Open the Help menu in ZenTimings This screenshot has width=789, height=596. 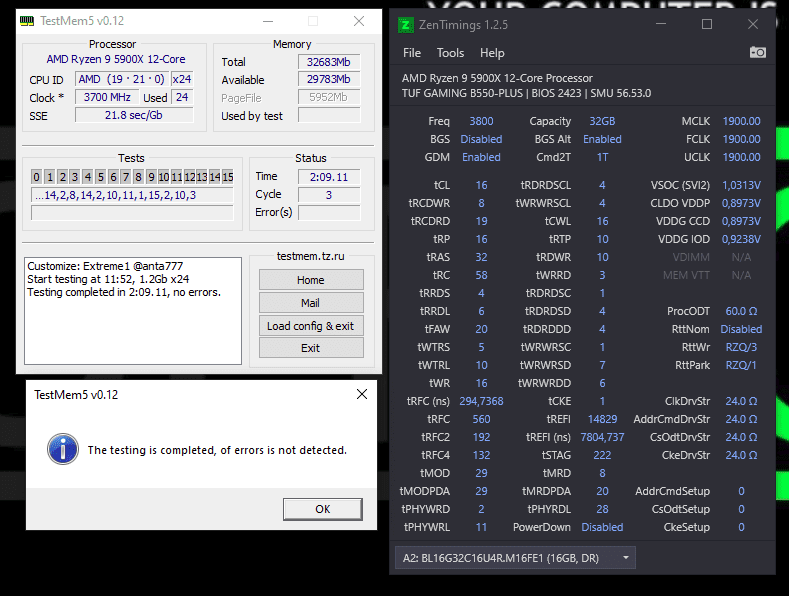[492, 53]
